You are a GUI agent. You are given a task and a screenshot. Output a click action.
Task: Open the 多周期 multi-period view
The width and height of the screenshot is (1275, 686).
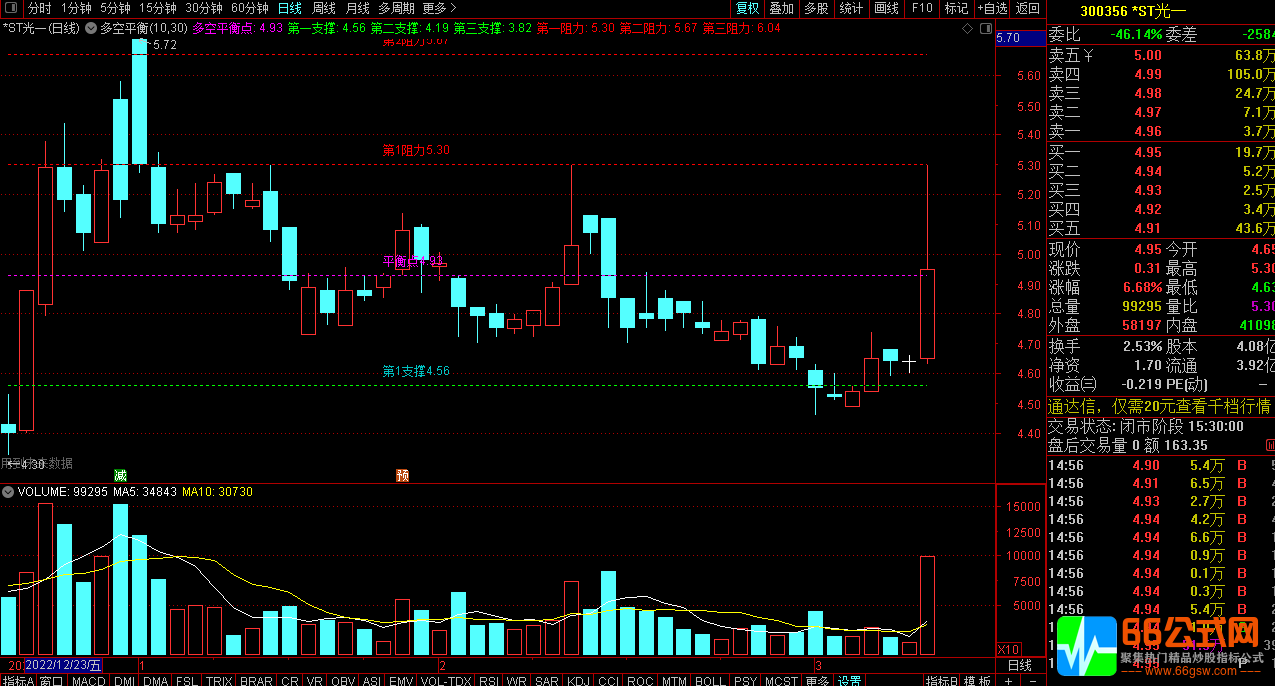click(396, 8)
